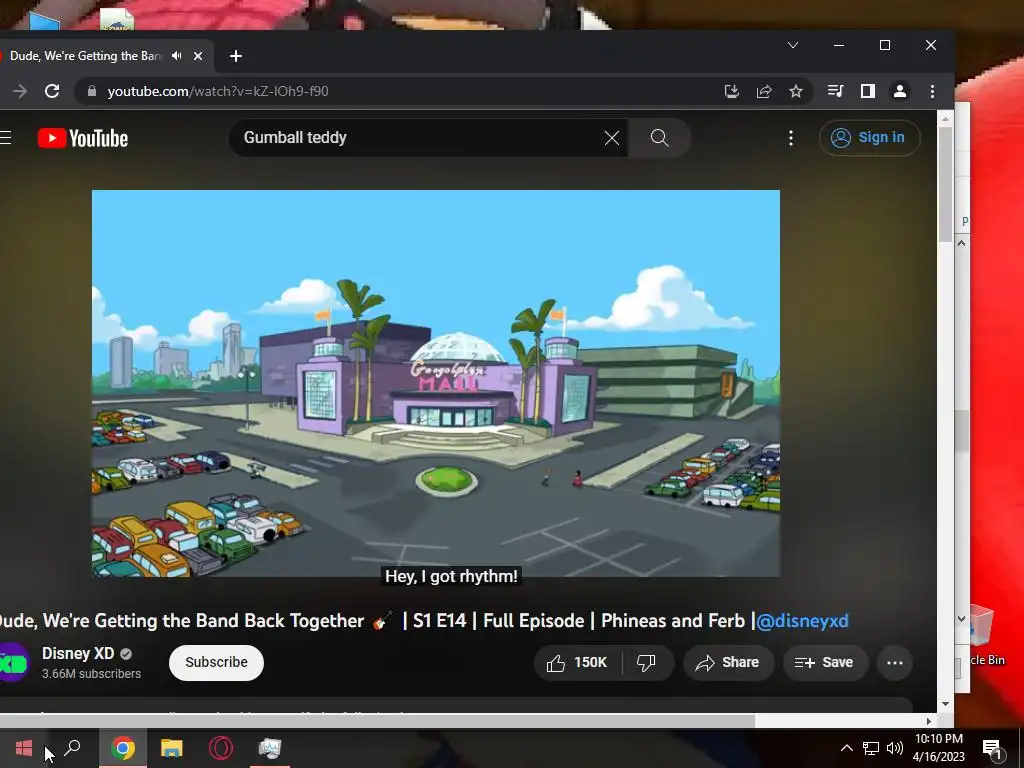This screenshot has height=768, width=1024.
Task: Open the clock showing 10:10 PM
Action: click(x=938, y=748)
